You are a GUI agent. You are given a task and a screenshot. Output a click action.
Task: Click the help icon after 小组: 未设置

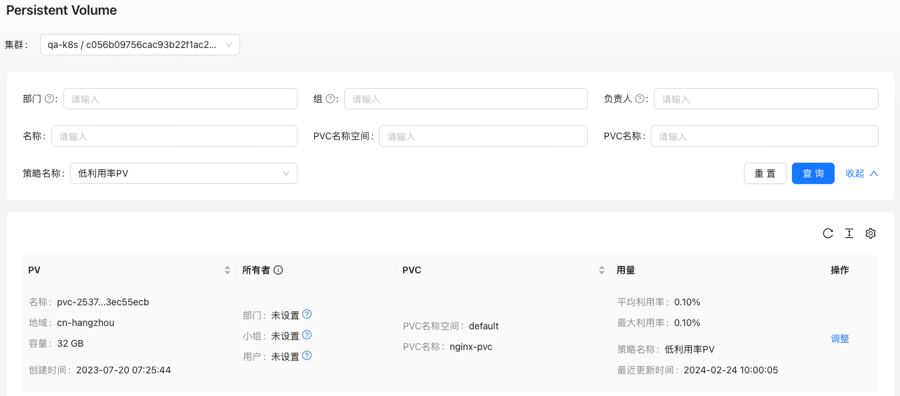[x=307, y=335]
